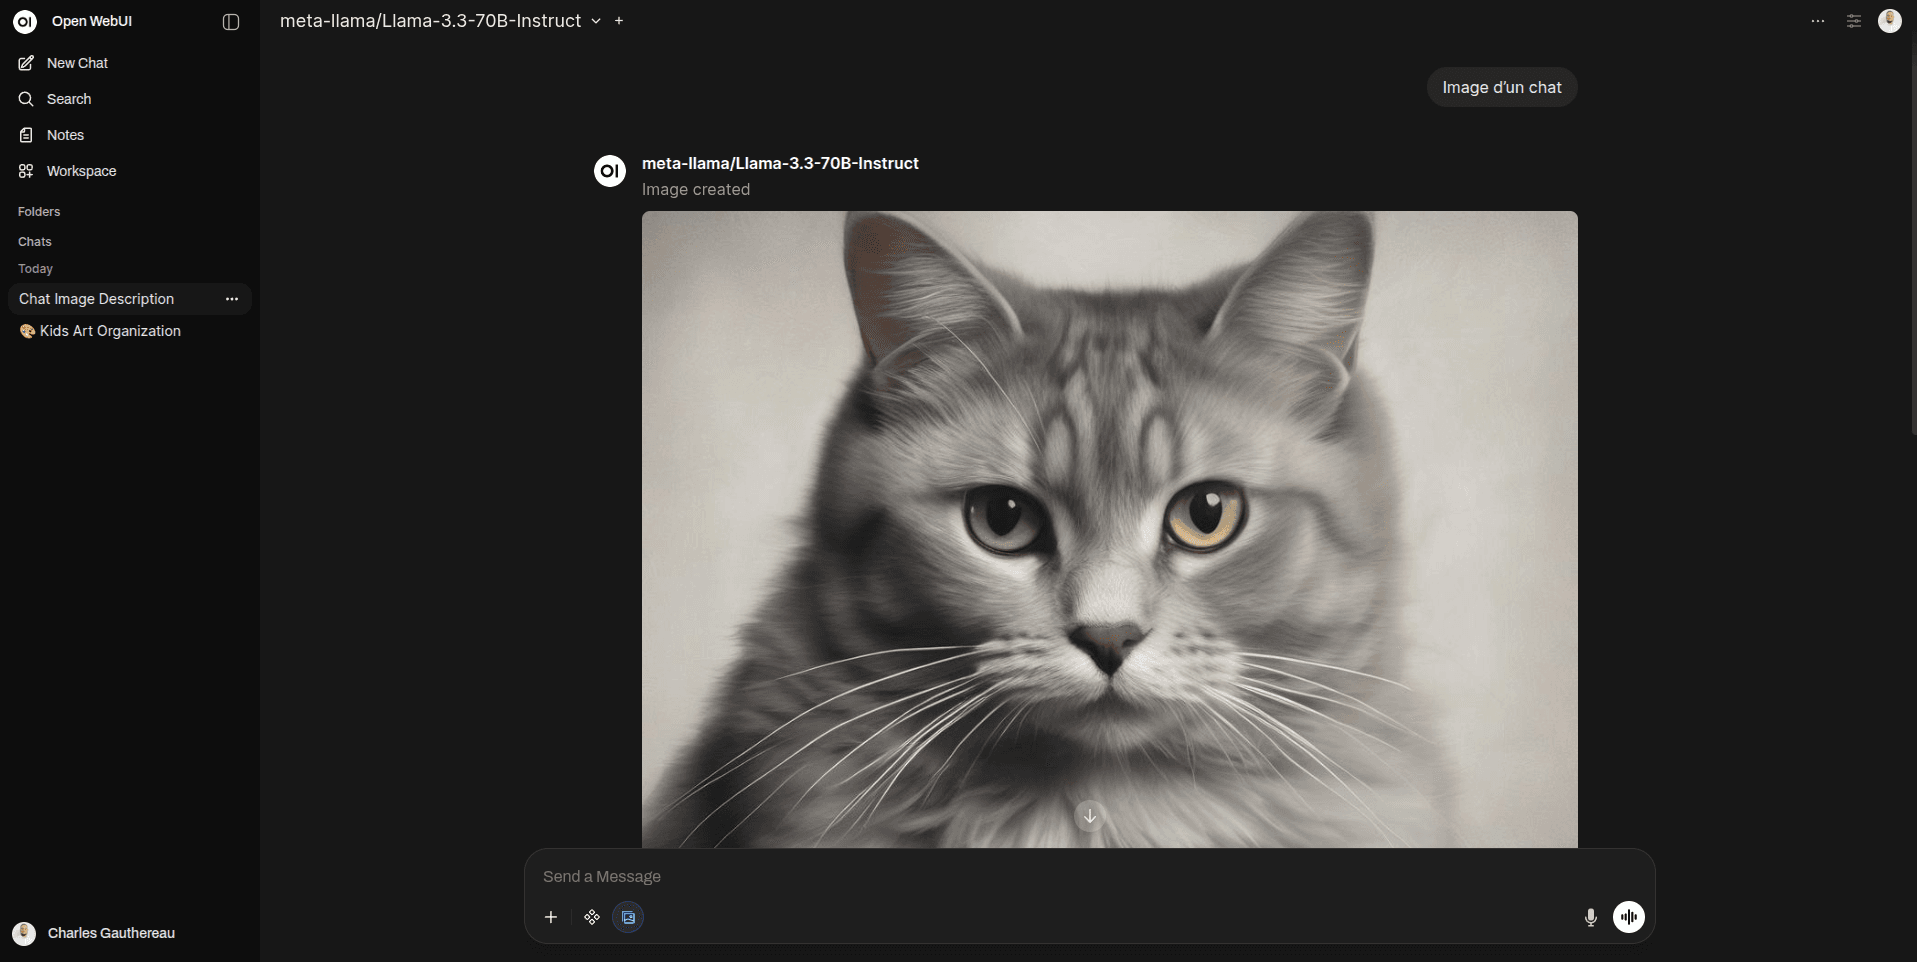The width and height of the screenshot is (1917, 962).
Task: Collapse the sidebar with the panel toggle
Action: click(231, 21)
